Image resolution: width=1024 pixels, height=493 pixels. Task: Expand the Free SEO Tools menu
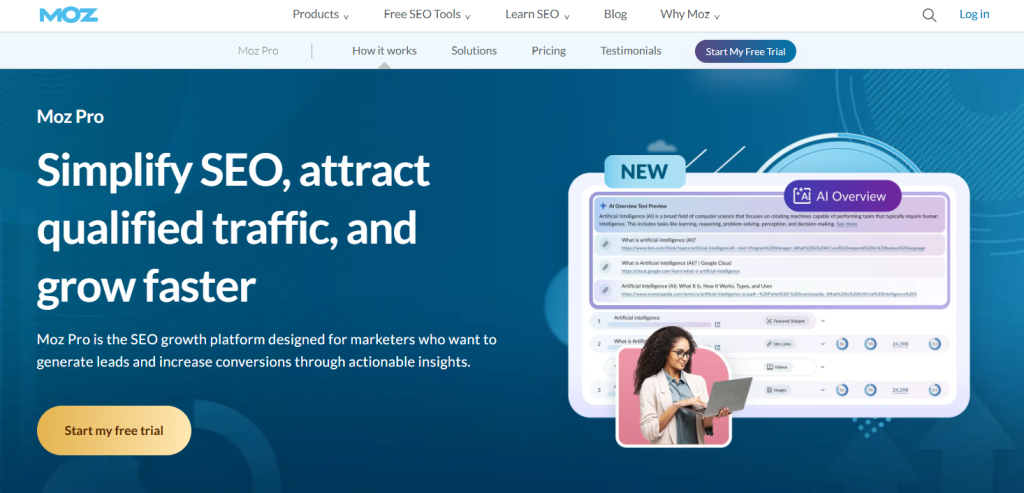427,14
